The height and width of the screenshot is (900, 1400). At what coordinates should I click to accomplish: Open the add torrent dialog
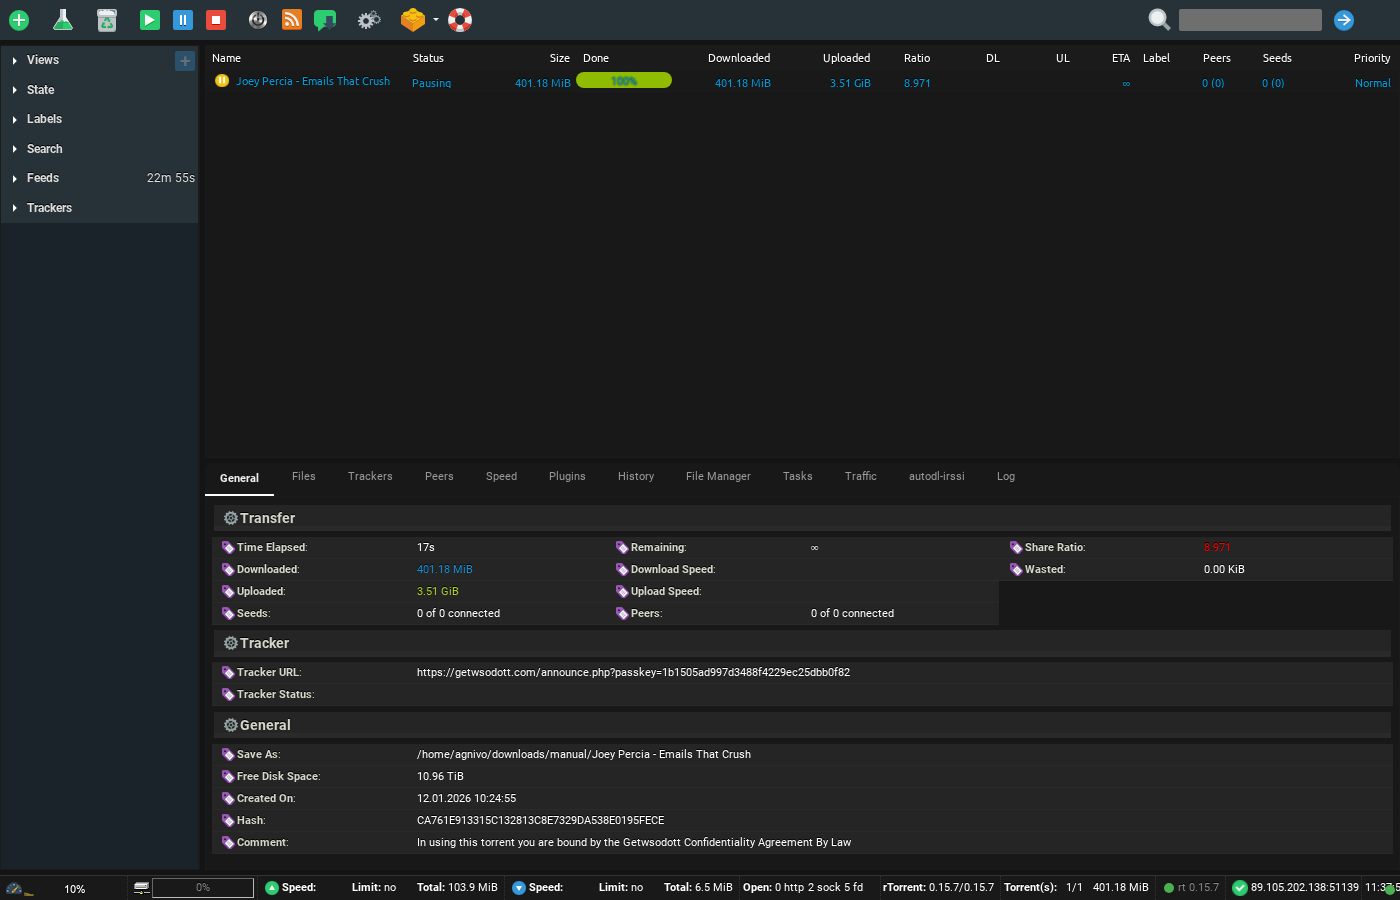(x=19, y=20)
